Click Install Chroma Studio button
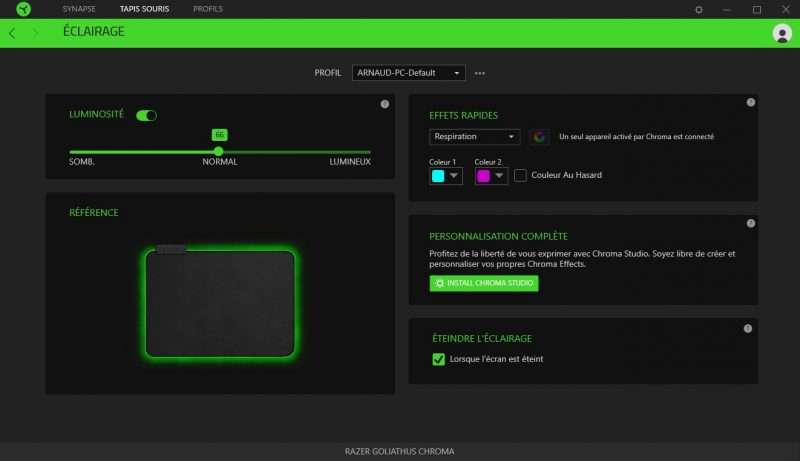The height and width of the screenshot is (461, 800). (x=484, y=283)
